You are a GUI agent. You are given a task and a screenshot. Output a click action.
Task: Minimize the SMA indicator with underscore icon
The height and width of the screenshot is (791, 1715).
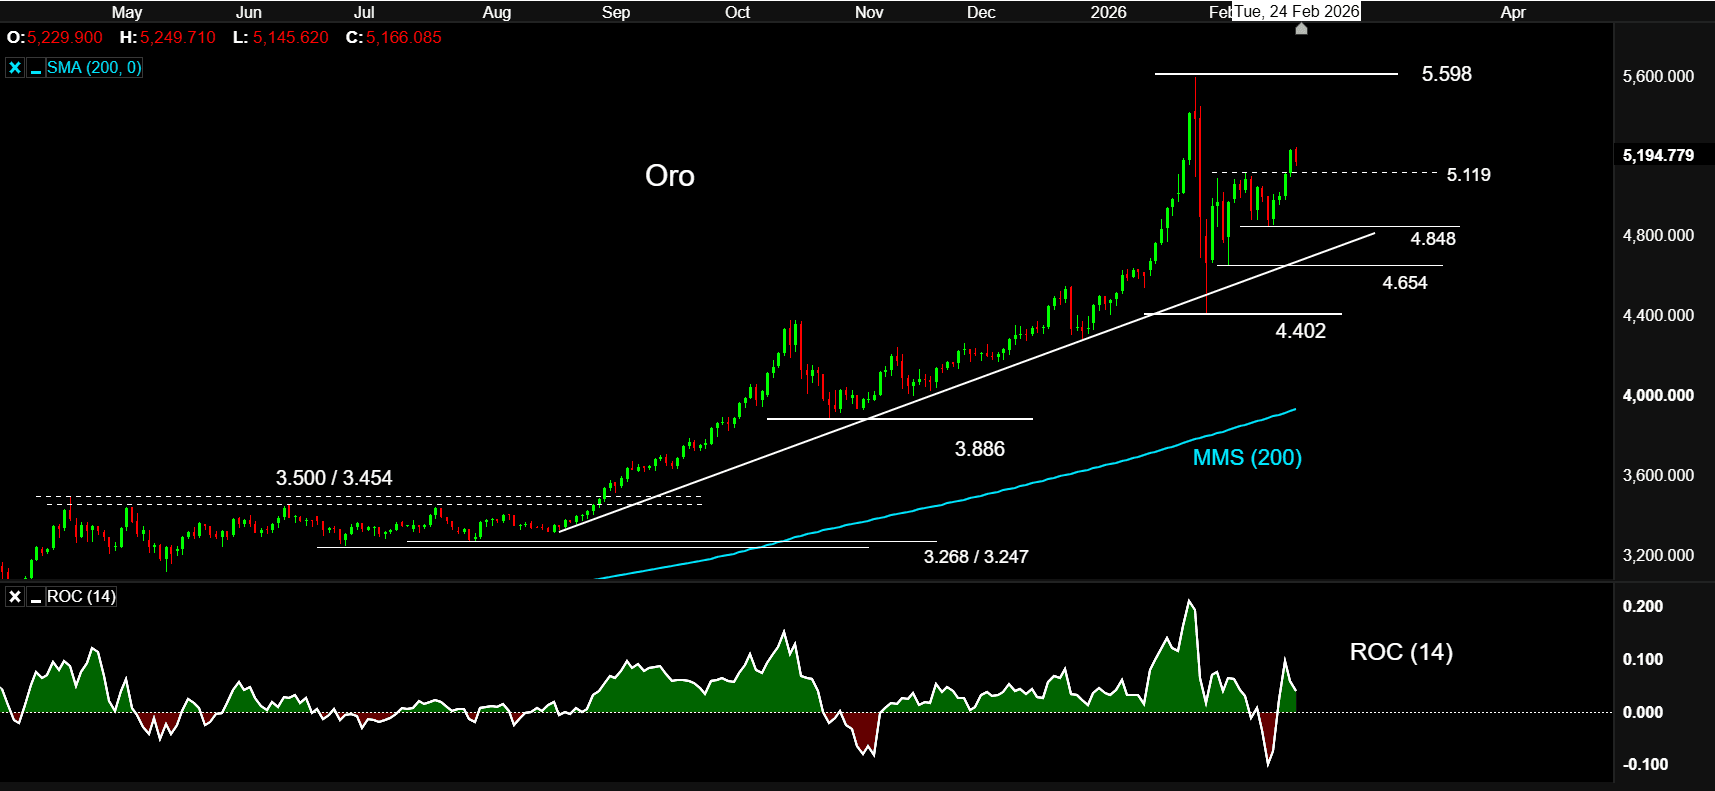coord(36,68)
